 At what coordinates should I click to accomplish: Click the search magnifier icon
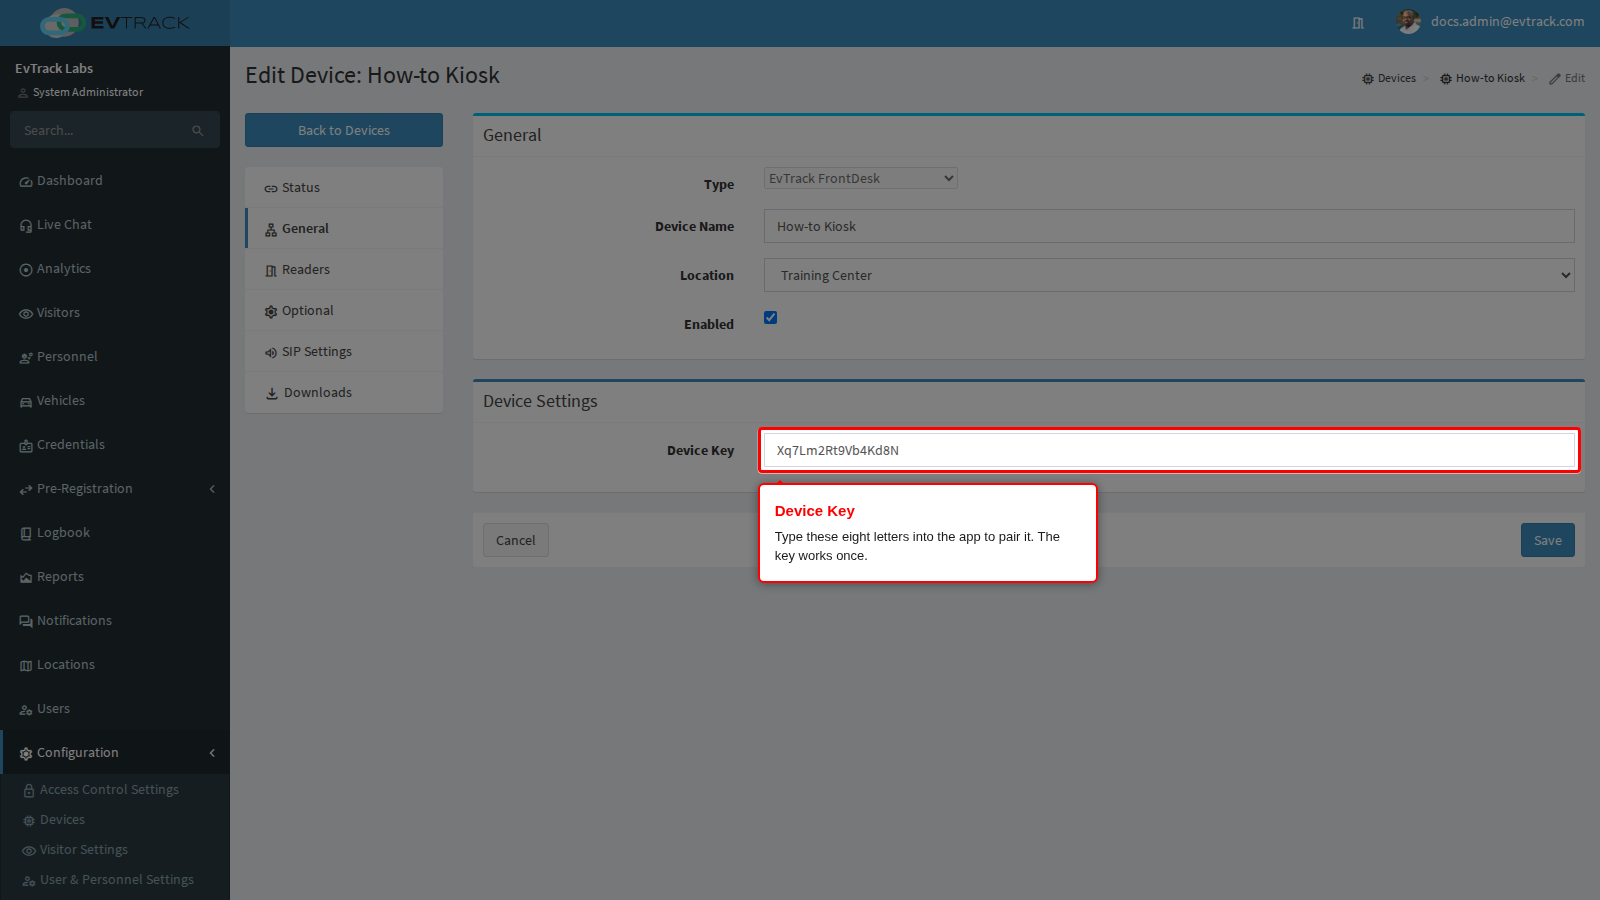[x=198, y=131]
